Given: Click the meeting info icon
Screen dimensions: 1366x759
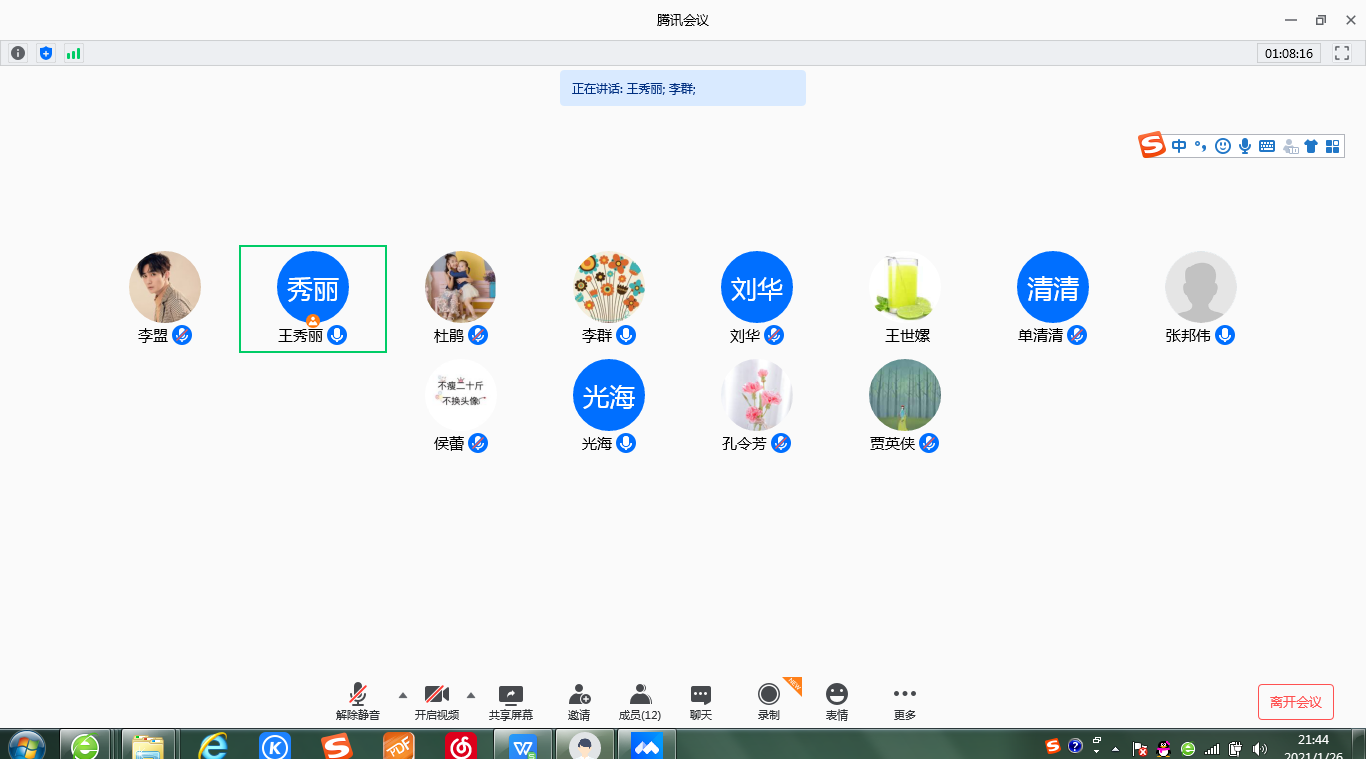Looking at the screenshot, I should point(18,53).
